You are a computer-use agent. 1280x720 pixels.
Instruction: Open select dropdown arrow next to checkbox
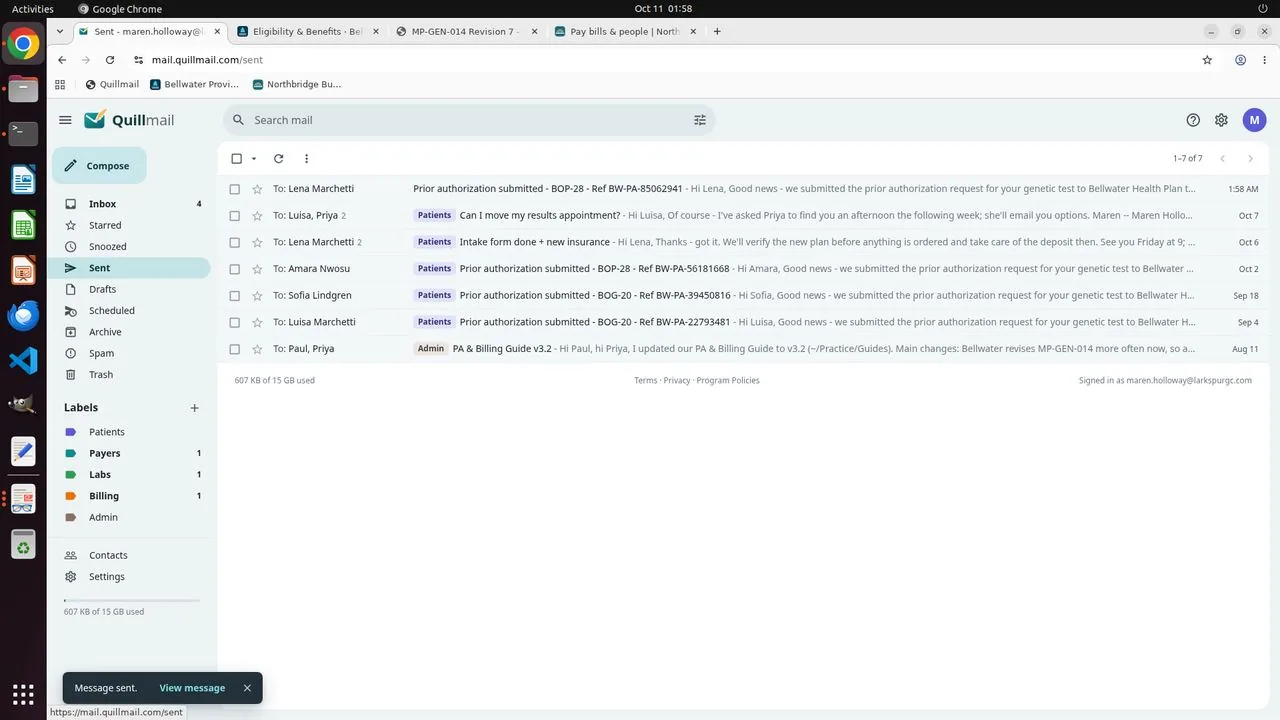254,158
